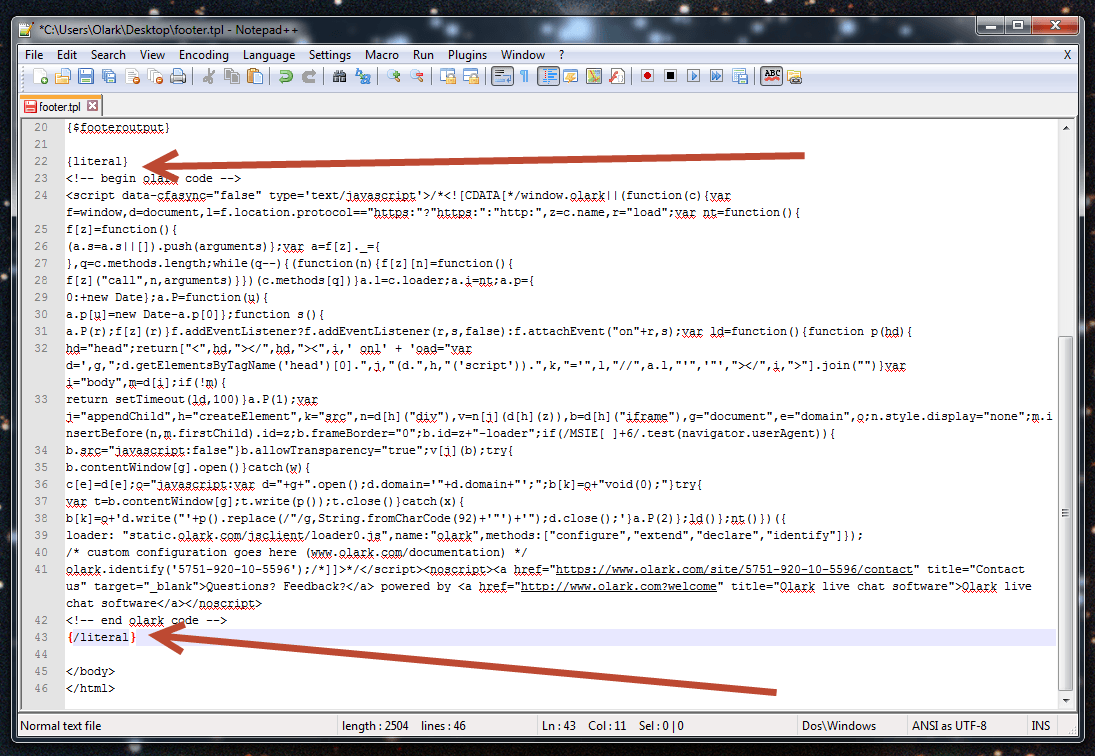Open the Encoding menu

[204, 55]
